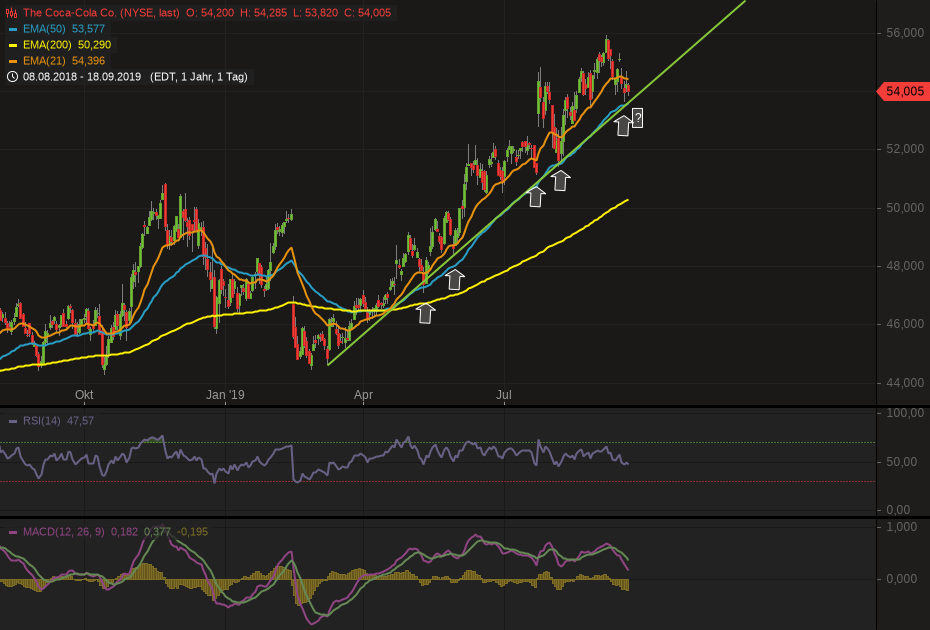Click the arrow marker next to question mark
Screen dimensions: 930x630
coord(623,125)
